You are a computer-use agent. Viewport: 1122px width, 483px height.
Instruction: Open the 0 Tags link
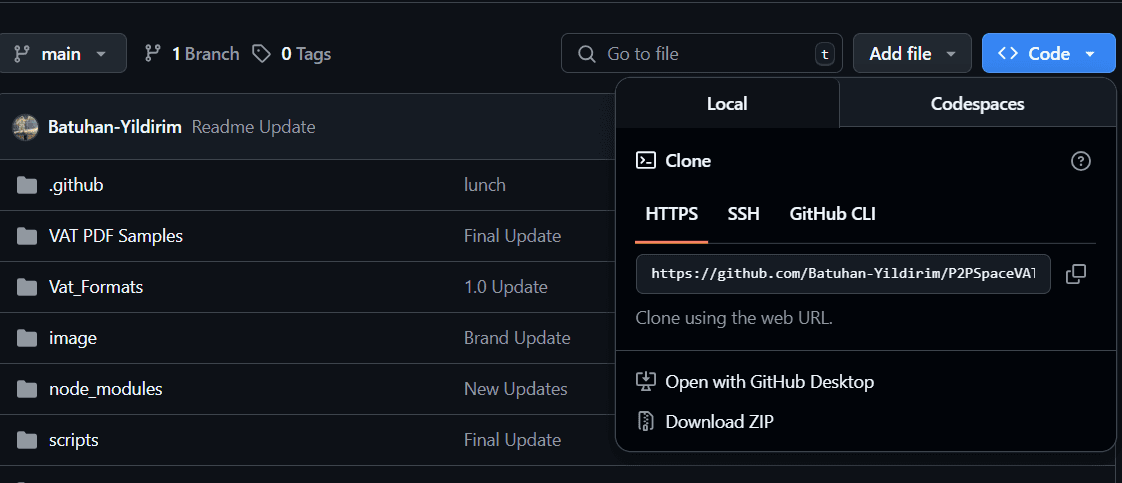click(292, 54)
